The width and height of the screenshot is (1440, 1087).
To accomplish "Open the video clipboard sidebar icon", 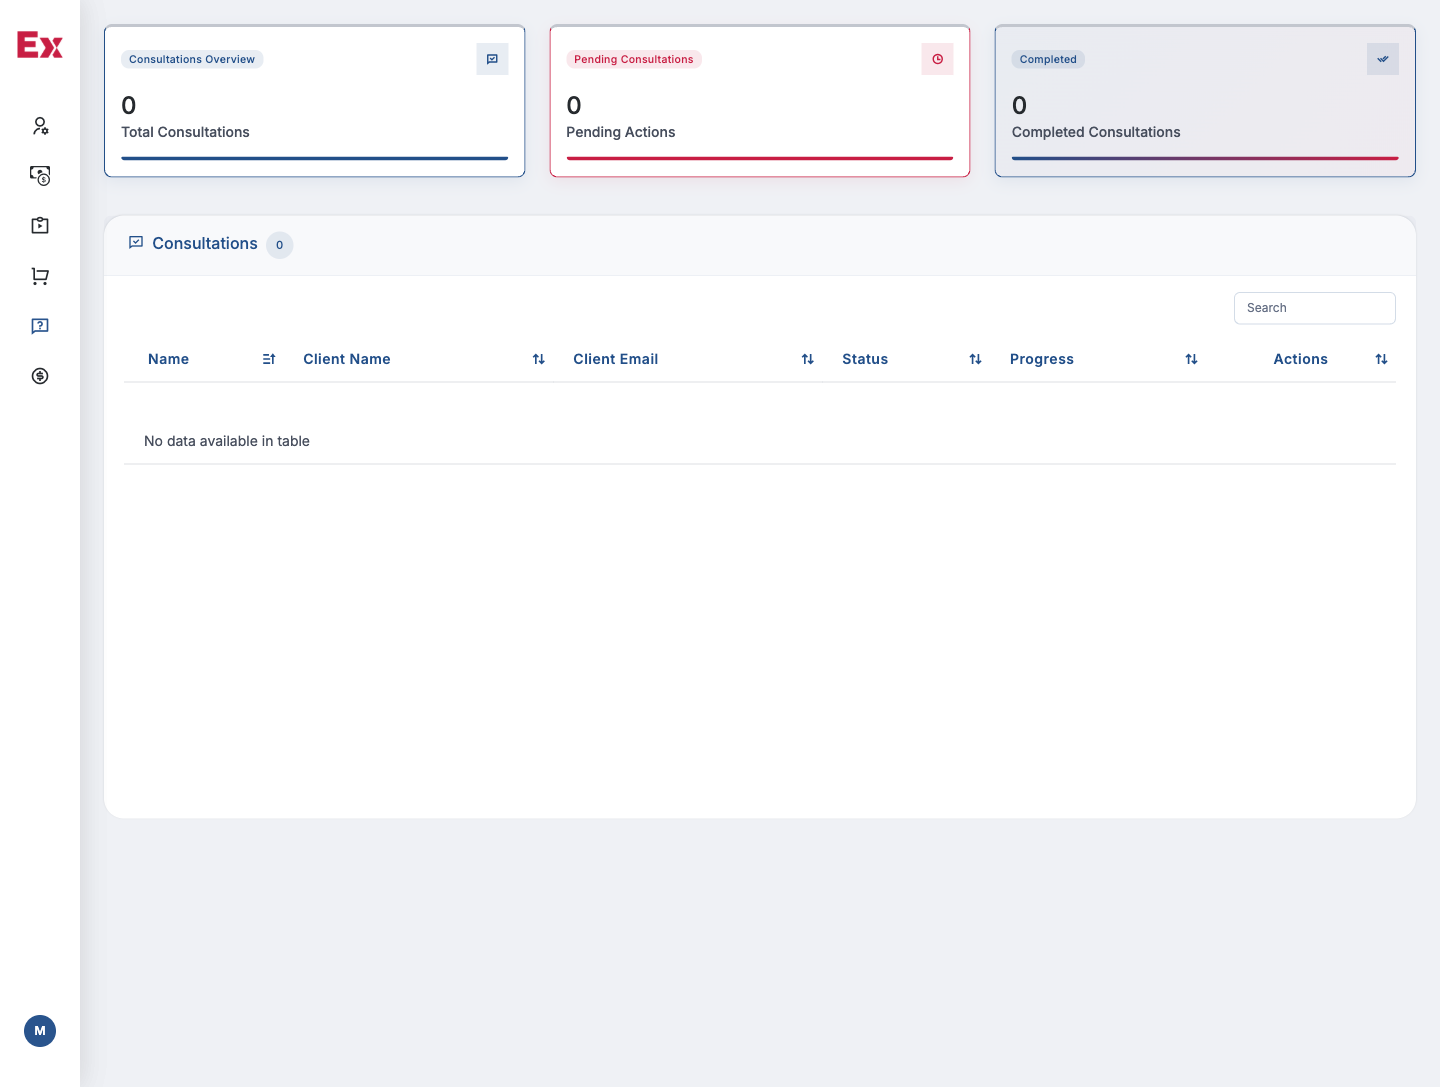I will pos(40,226).
